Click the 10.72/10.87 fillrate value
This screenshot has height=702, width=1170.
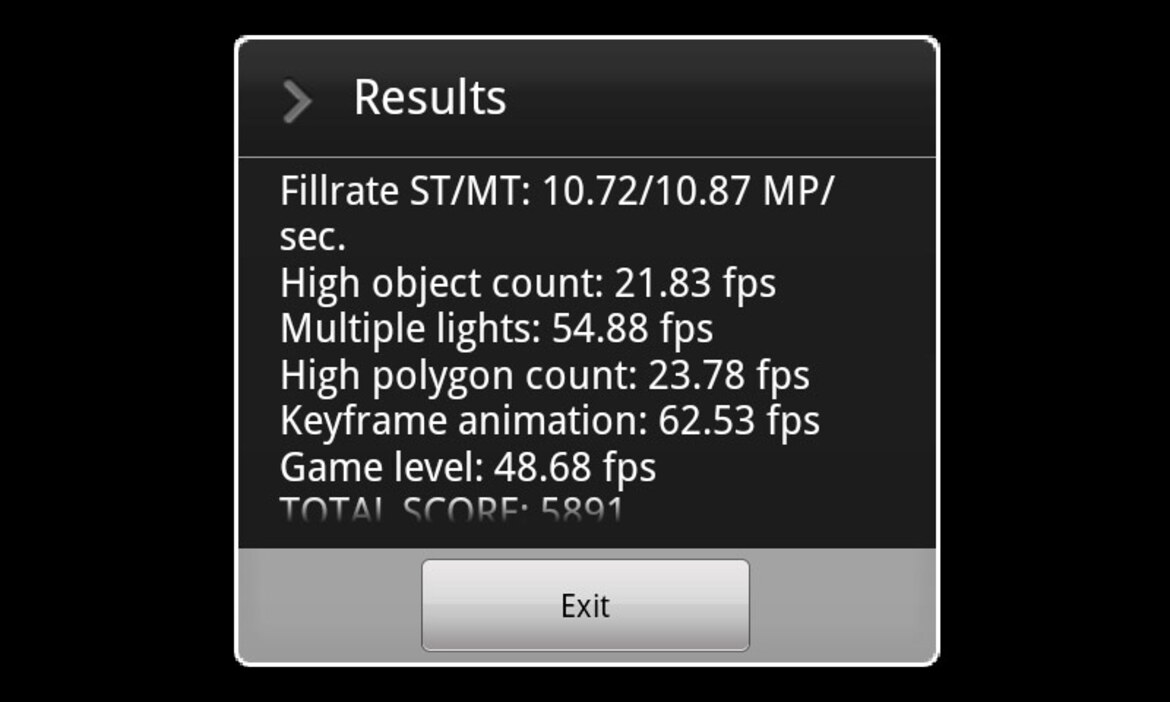tap(646, 191)
